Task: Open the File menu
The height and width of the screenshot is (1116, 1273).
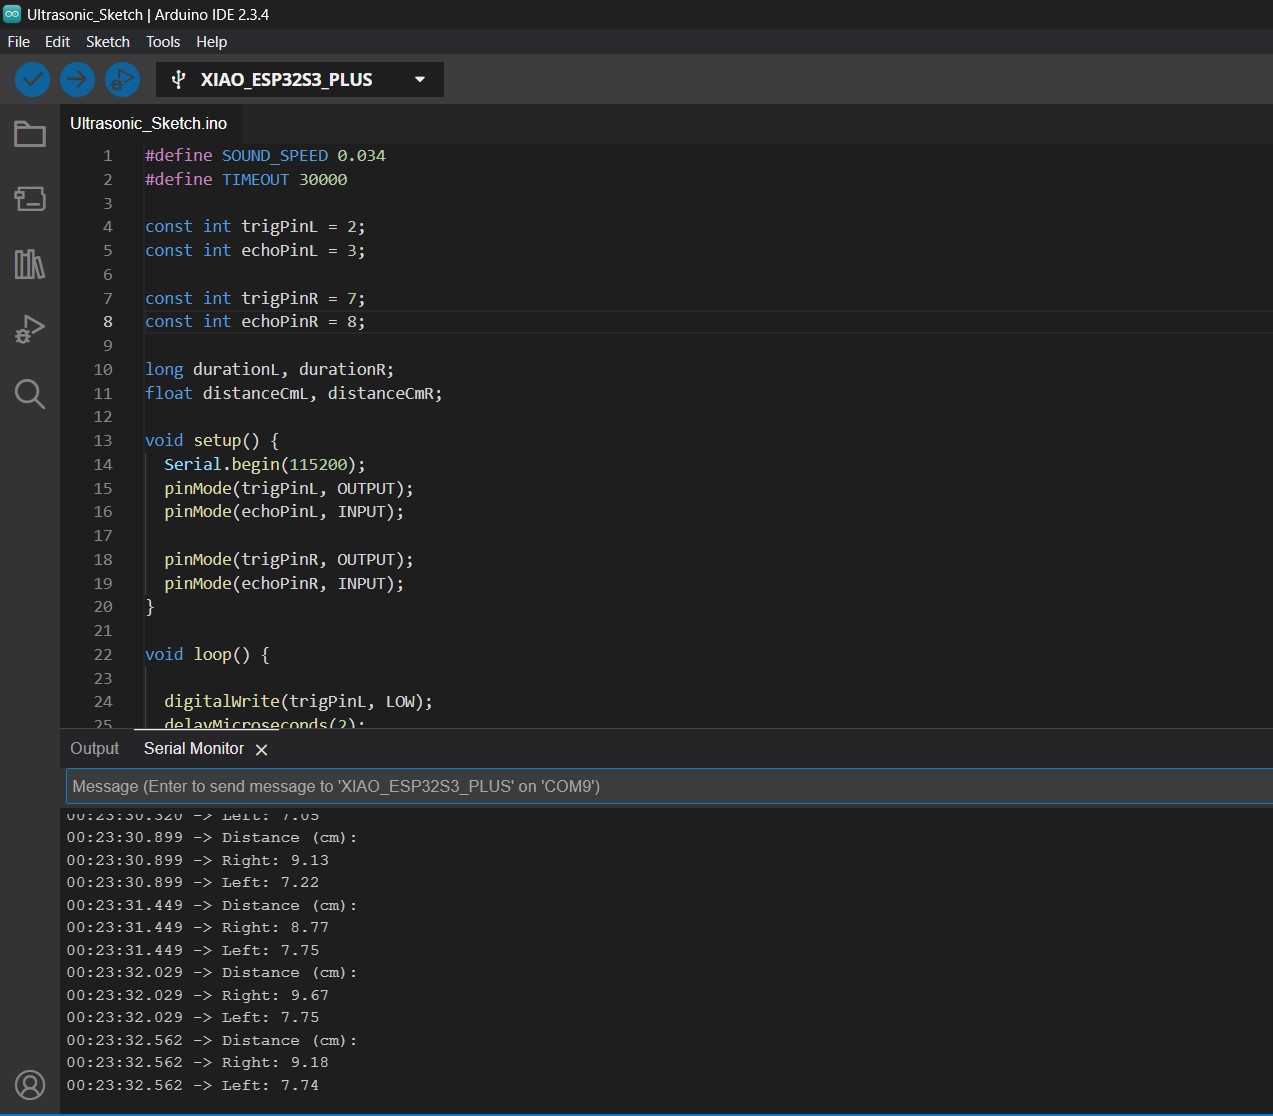Action: 18,41
